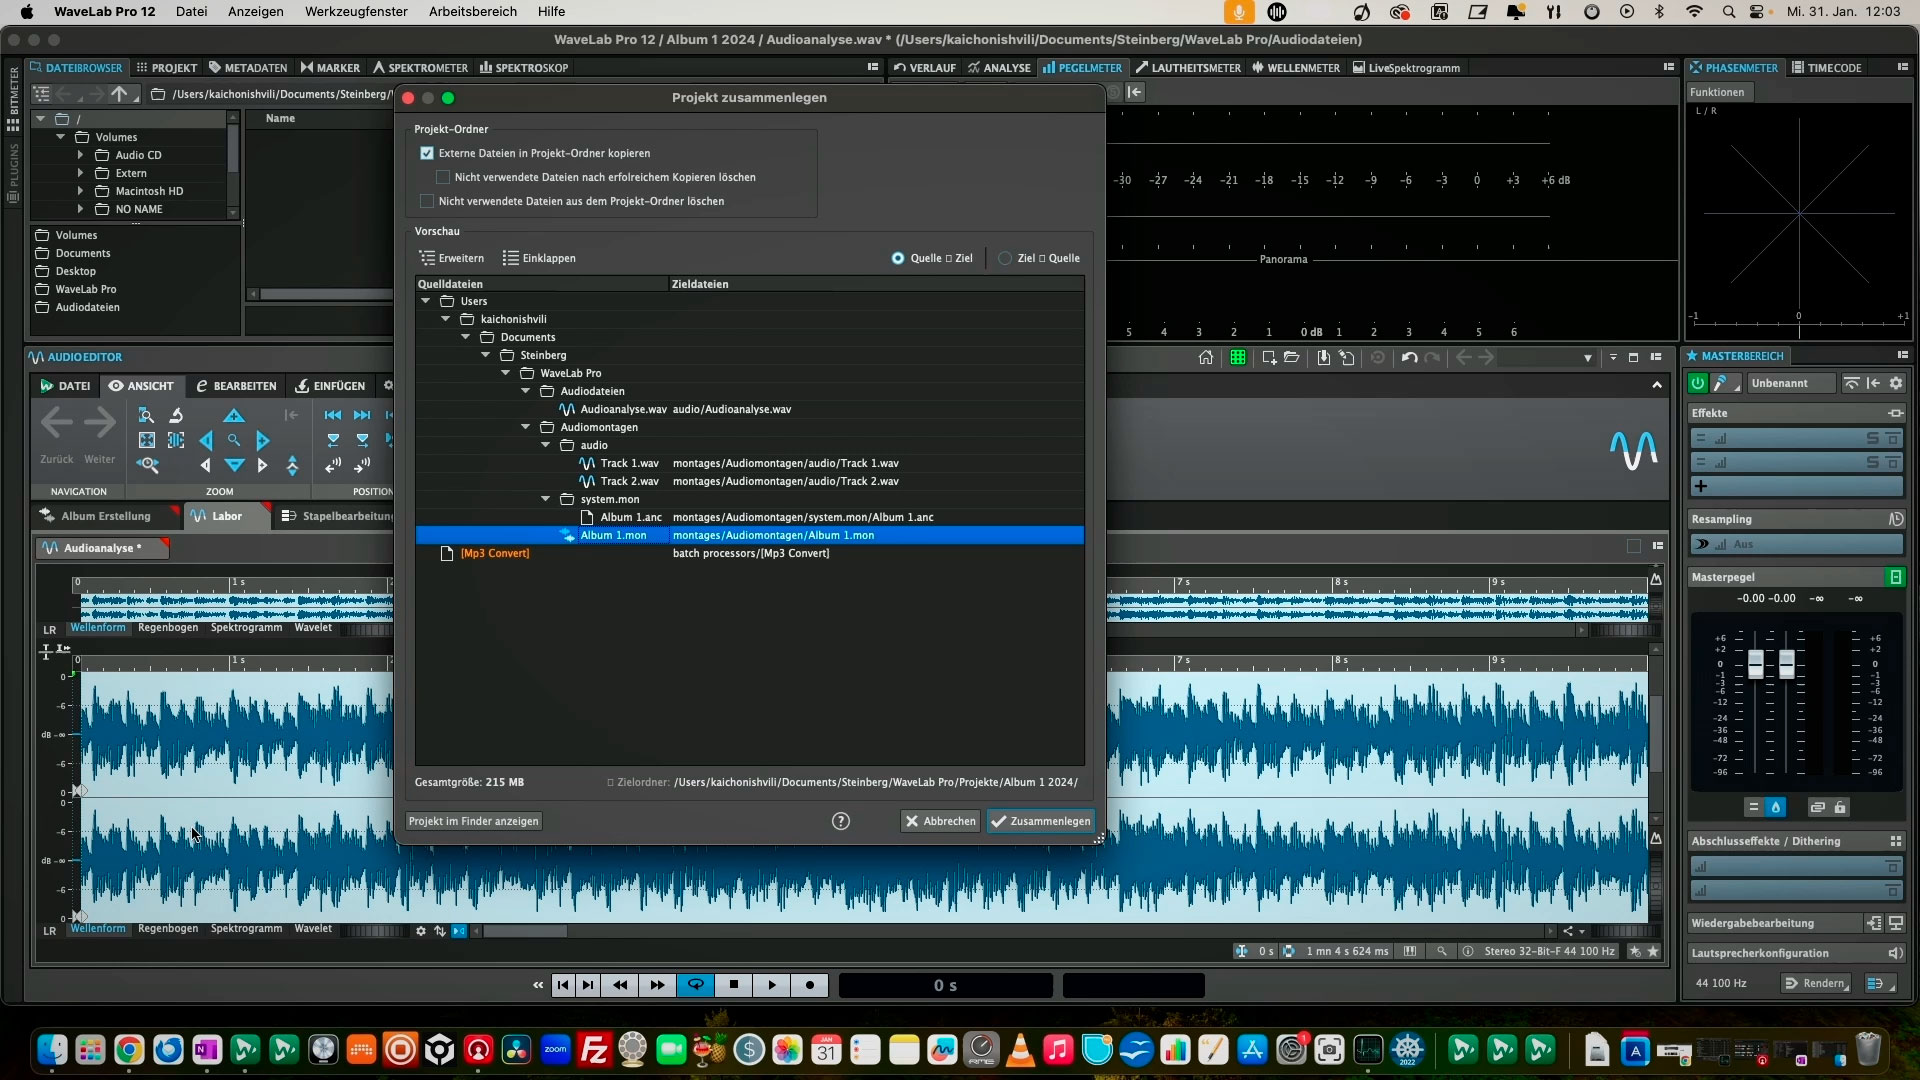Expand Audio CD in file browser
This screenshot has height=1080, width=1920.
point(80,155)
